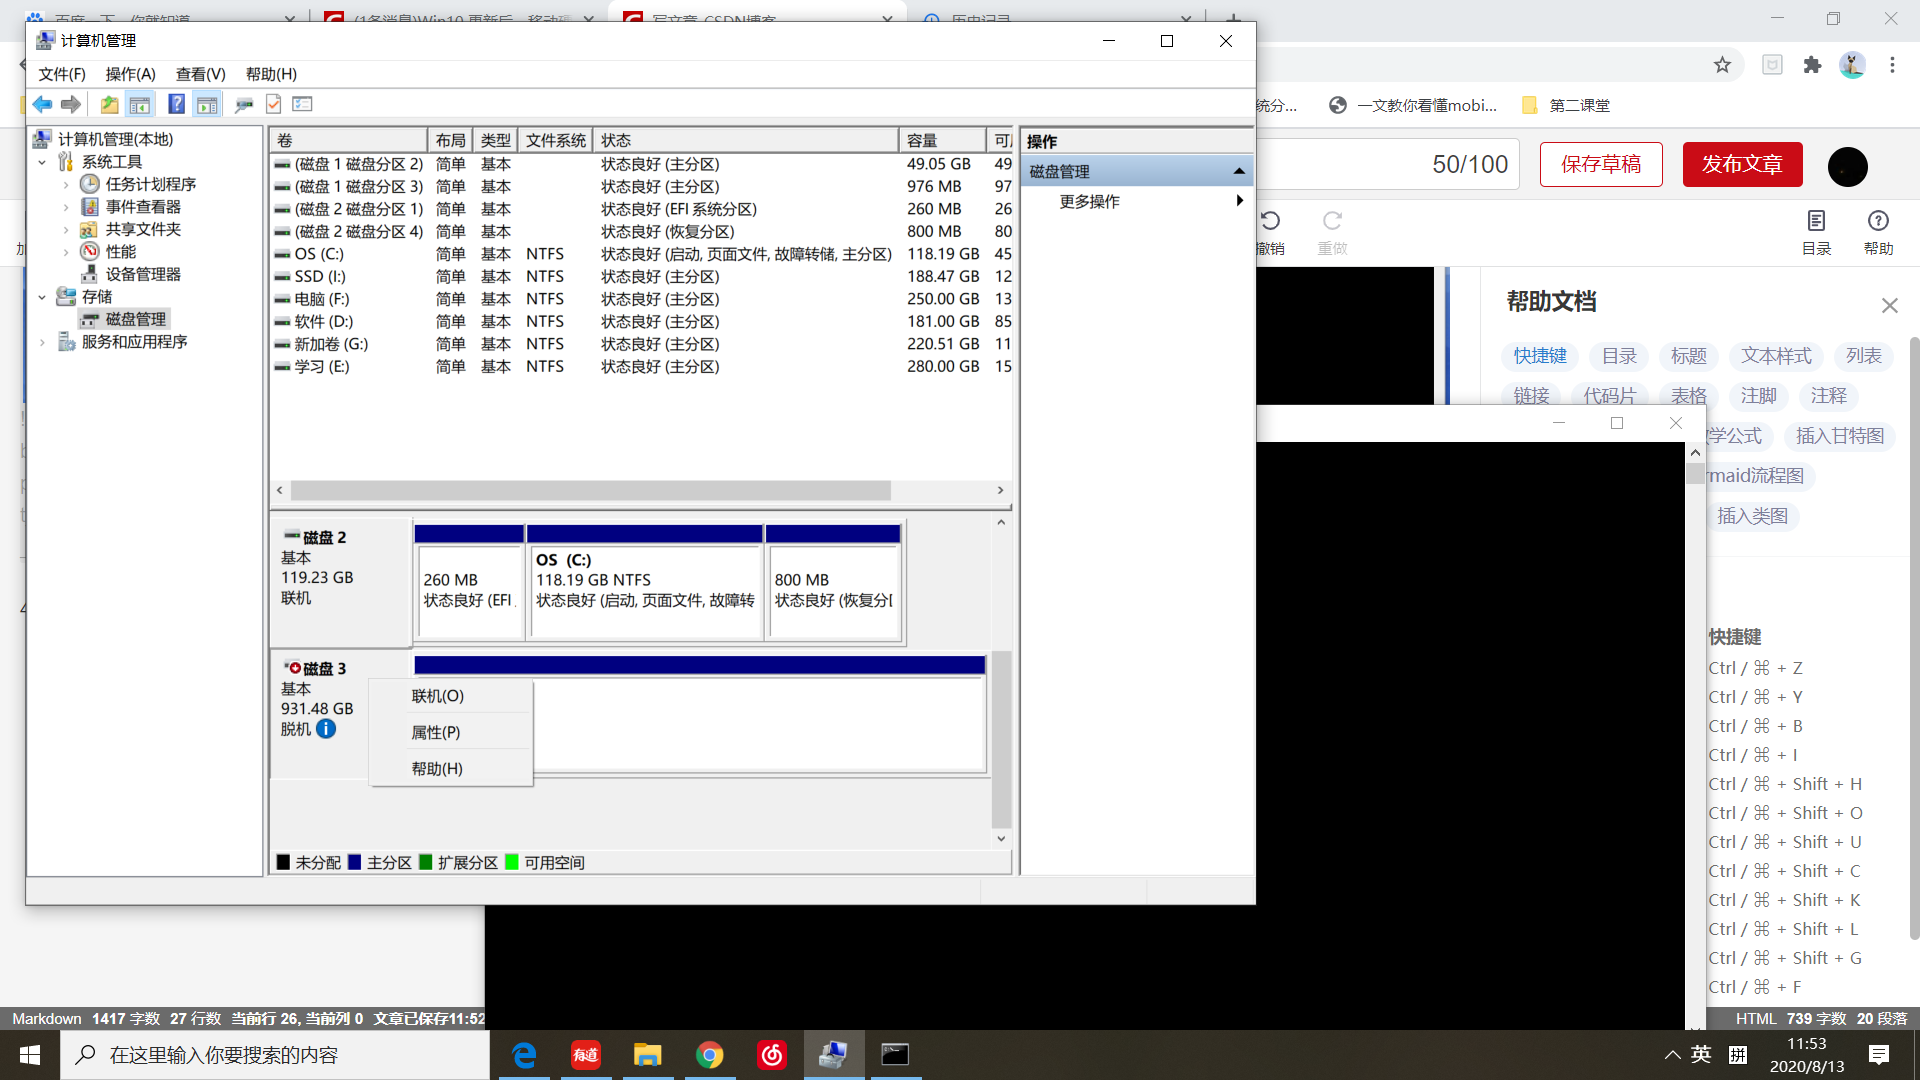Screen dimensions: 1920x1080
Task: Click the Up one level folder icon
Action: point(109,104)
